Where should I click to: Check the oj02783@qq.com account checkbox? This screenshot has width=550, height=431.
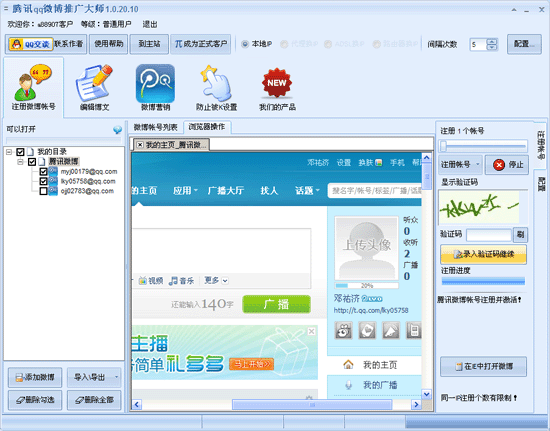point(43,191)
